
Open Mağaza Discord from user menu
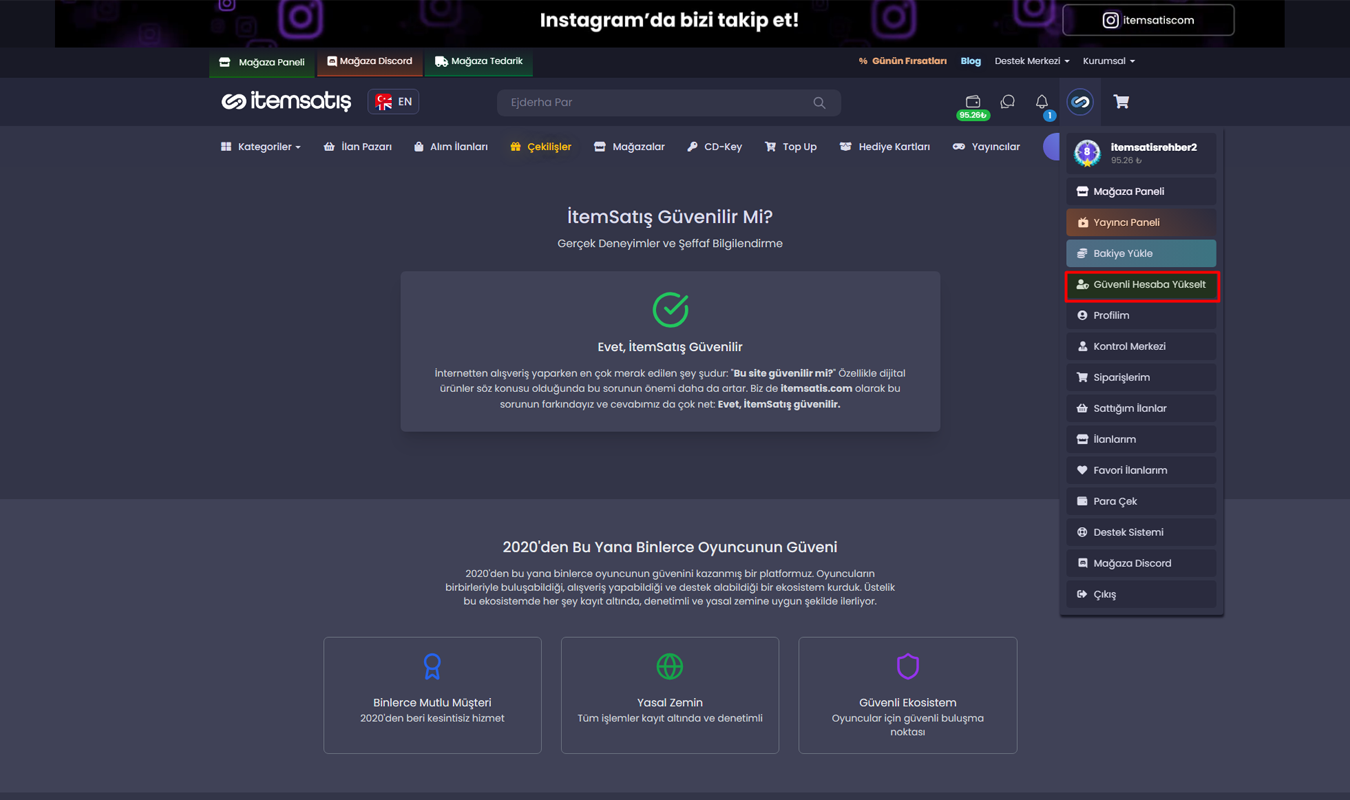click(1141, 563)
